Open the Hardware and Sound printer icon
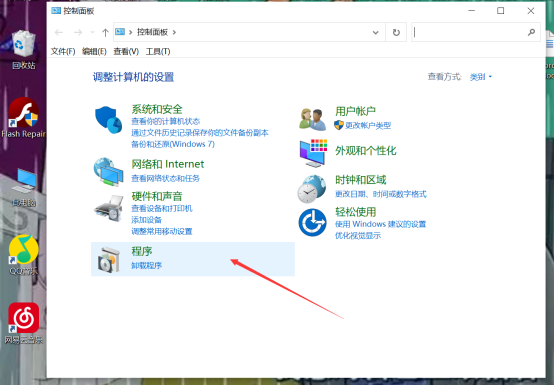The height and width of the screenshot is (386, 554). coord(108,208)
